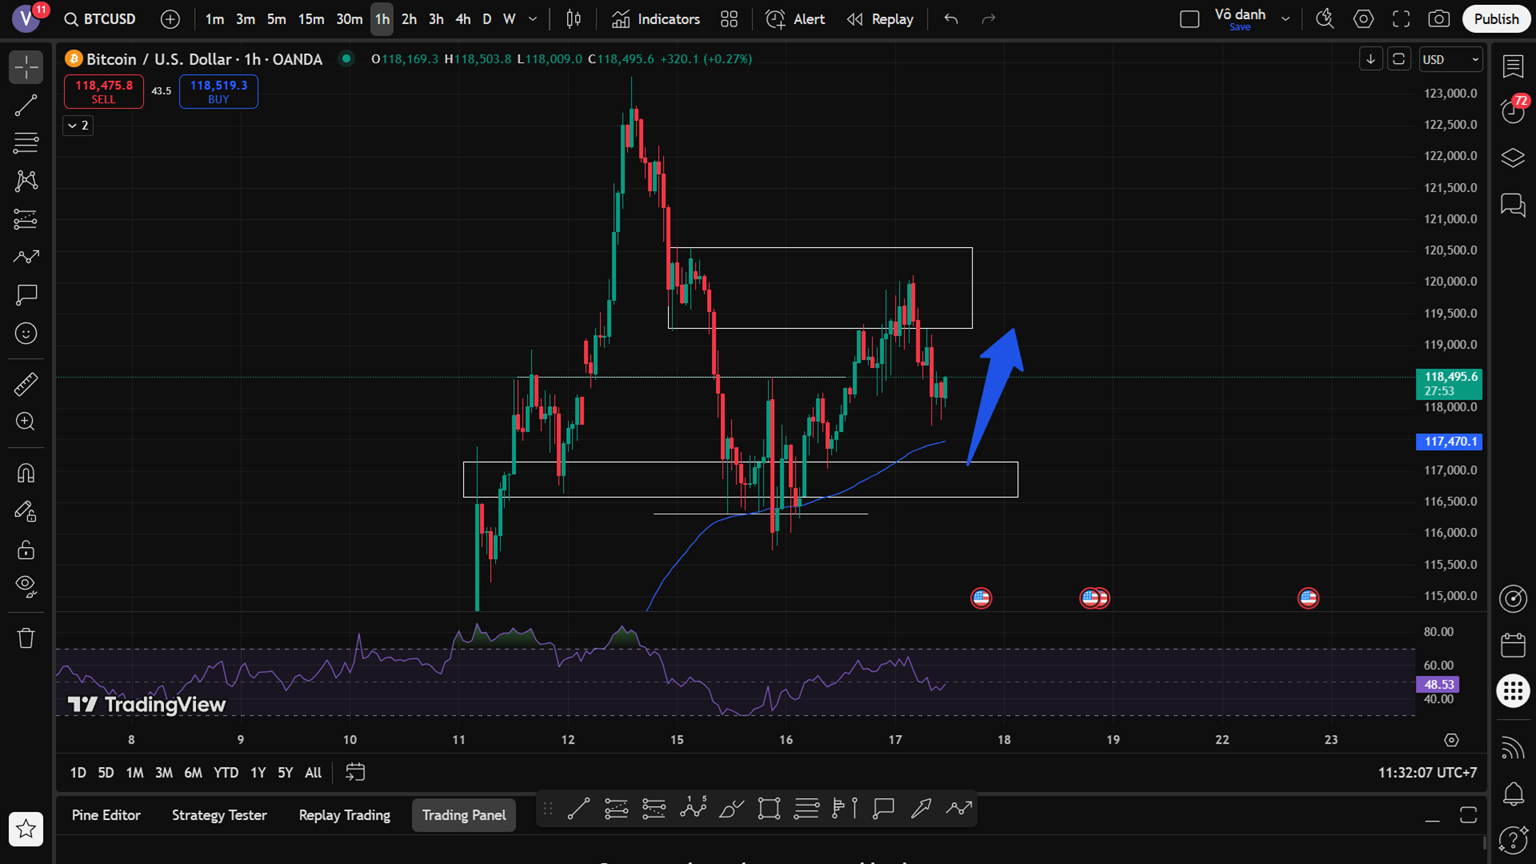The width and height of the screenshot is (1536, 864).
Task: Switch to 1m timeframe
Action: (214, 19)
